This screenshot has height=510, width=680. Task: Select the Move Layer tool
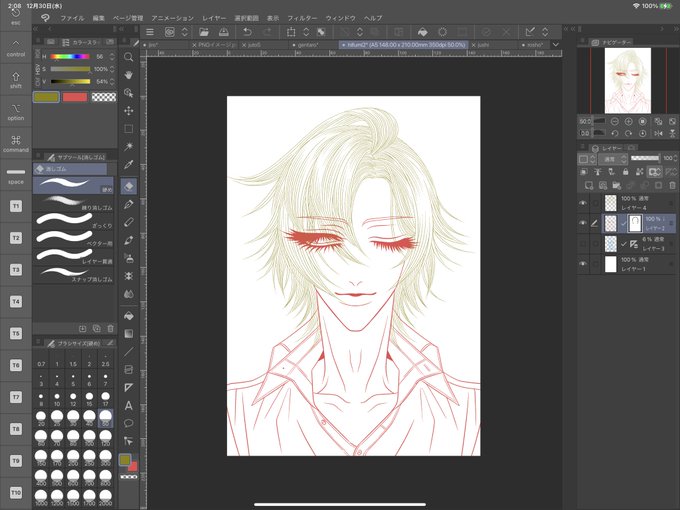(128, 111)
